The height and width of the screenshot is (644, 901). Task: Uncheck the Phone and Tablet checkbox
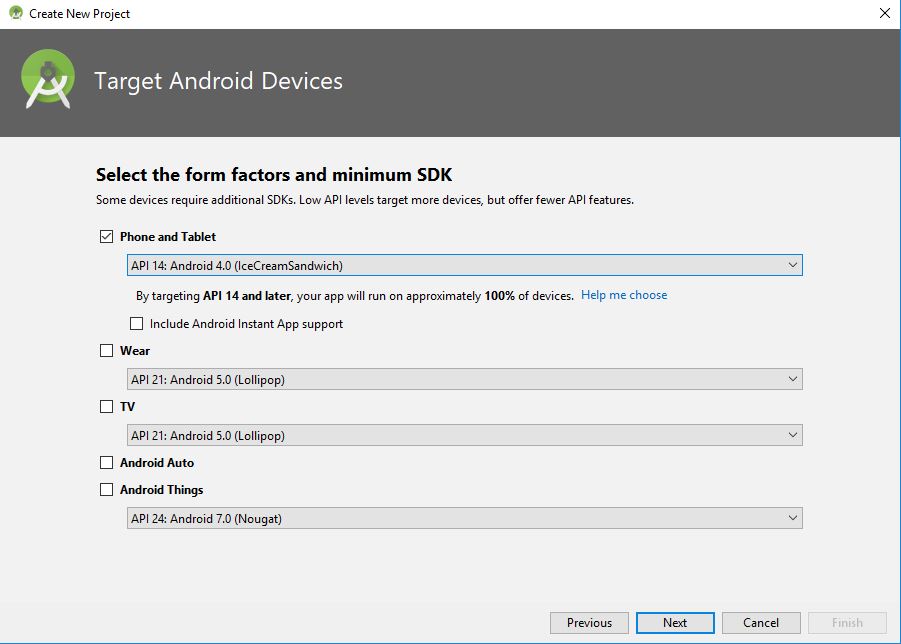(106, 237)
